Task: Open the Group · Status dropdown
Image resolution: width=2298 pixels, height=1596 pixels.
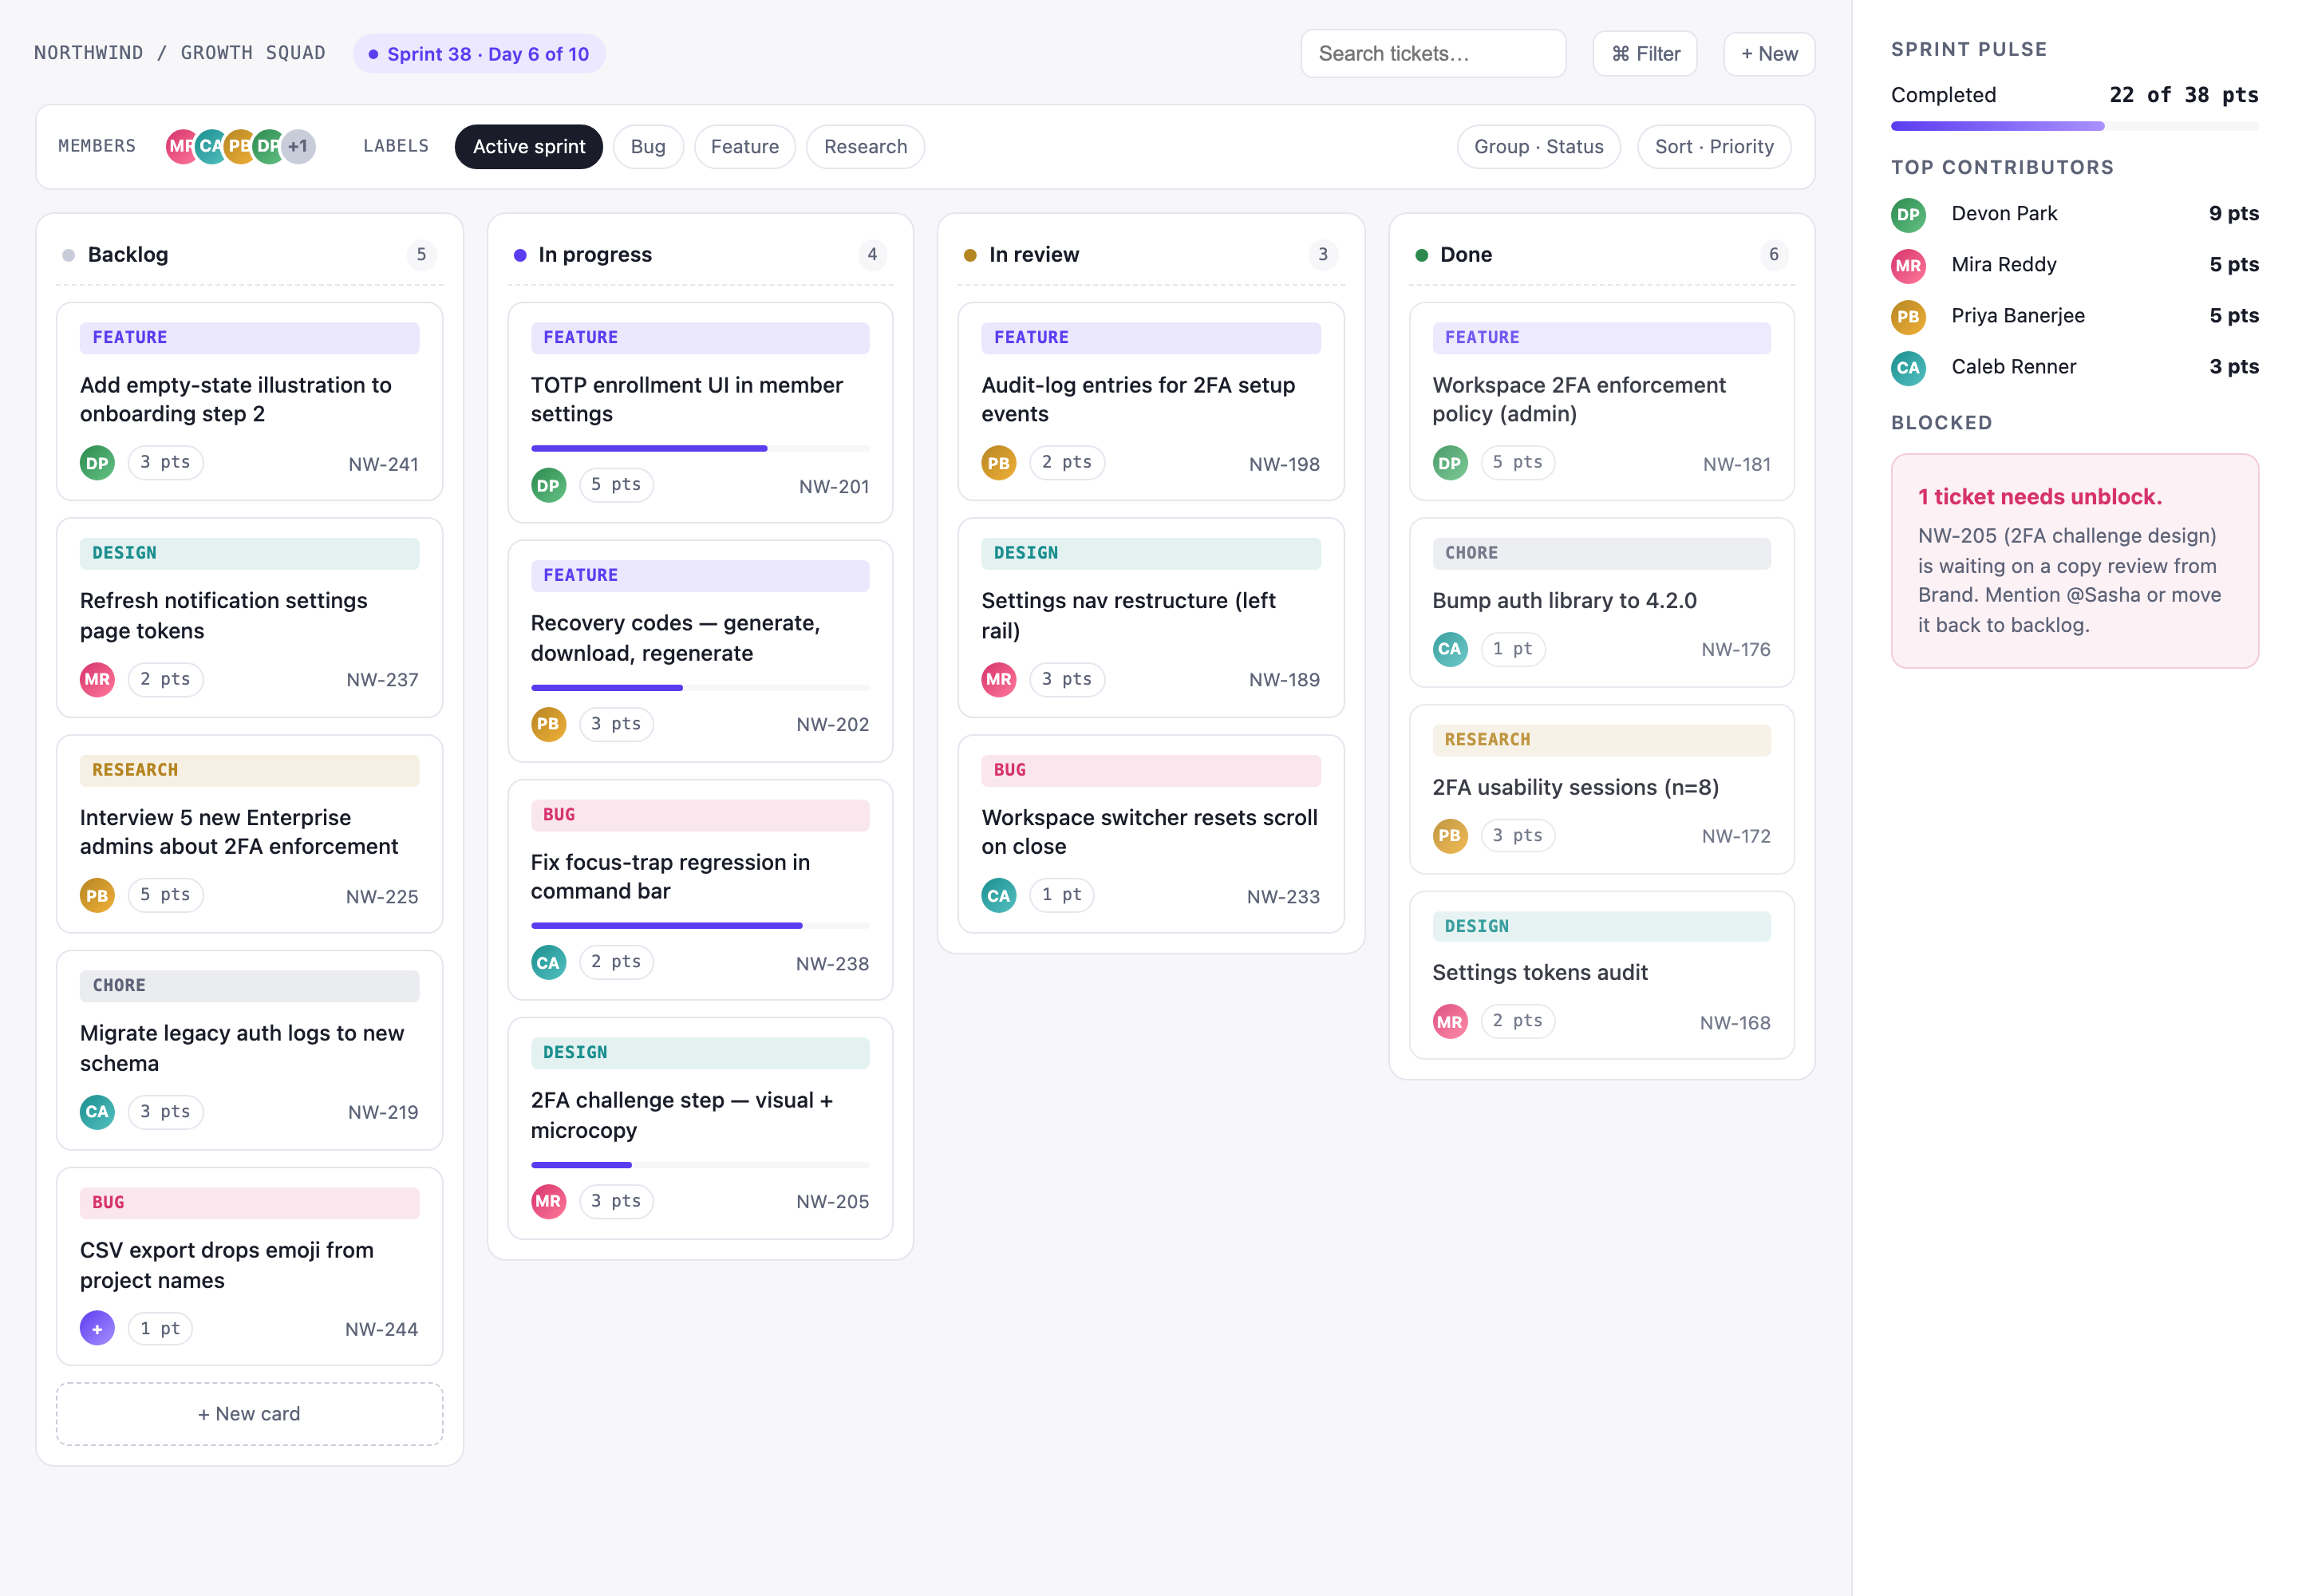Action: pyautogui.click(x=1538, y=146)
